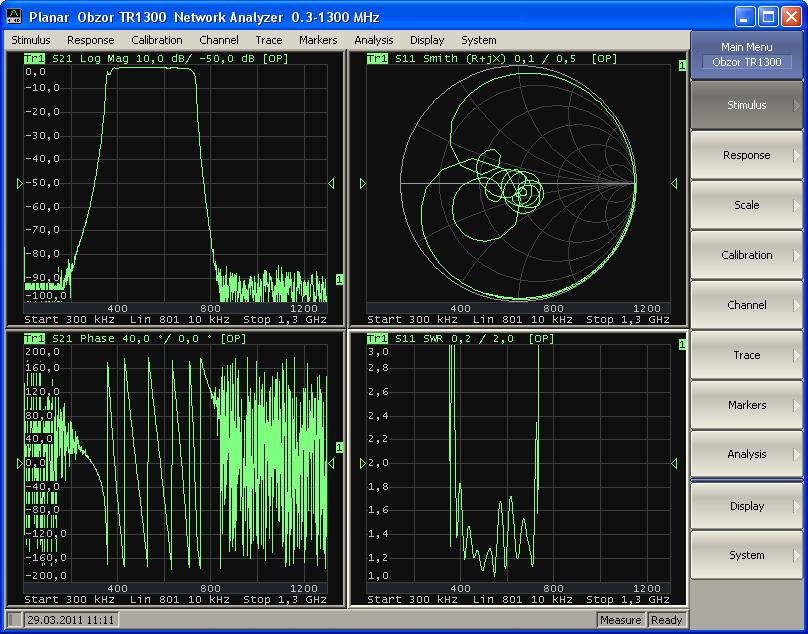Expand the Calibration softkey arrow
The width and height of the screenshot is (808, 634).
pyautogui.click(x=797, y=255)
